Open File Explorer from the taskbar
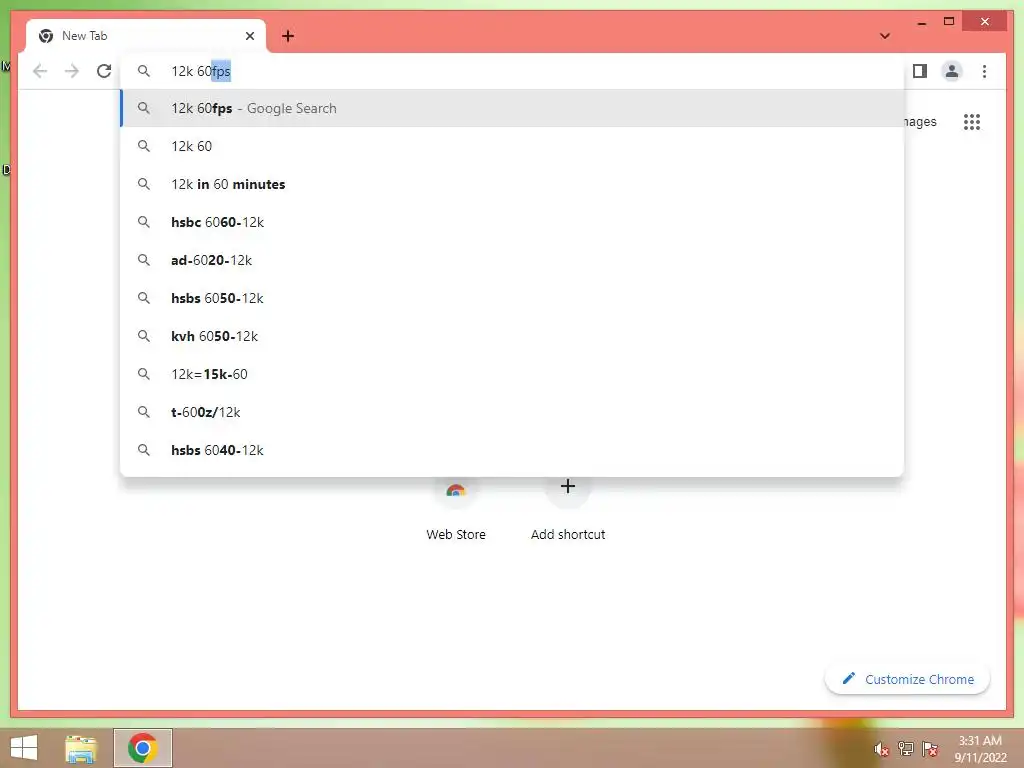Image resolution: width=1024 pixels, height=768 pixels. tap(81, 748)
